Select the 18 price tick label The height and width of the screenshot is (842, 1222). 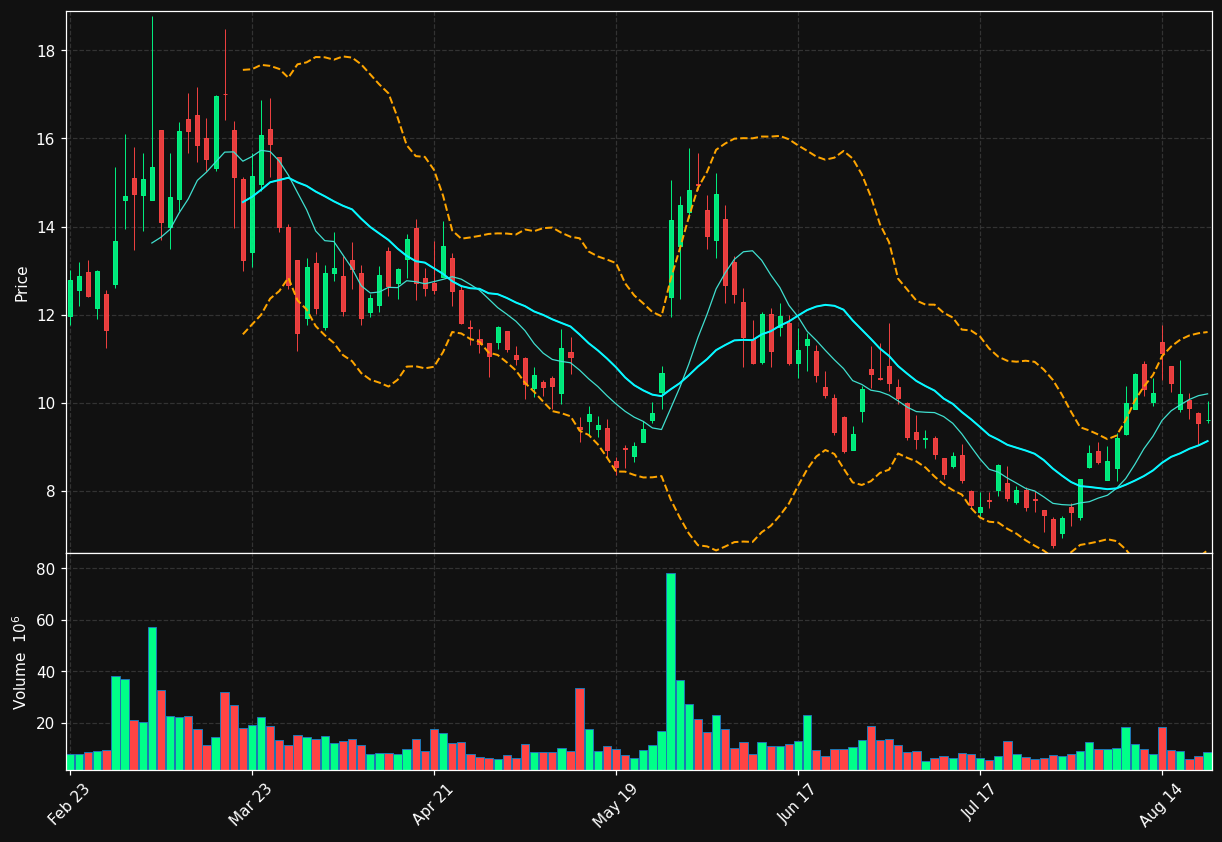point(48,51)
